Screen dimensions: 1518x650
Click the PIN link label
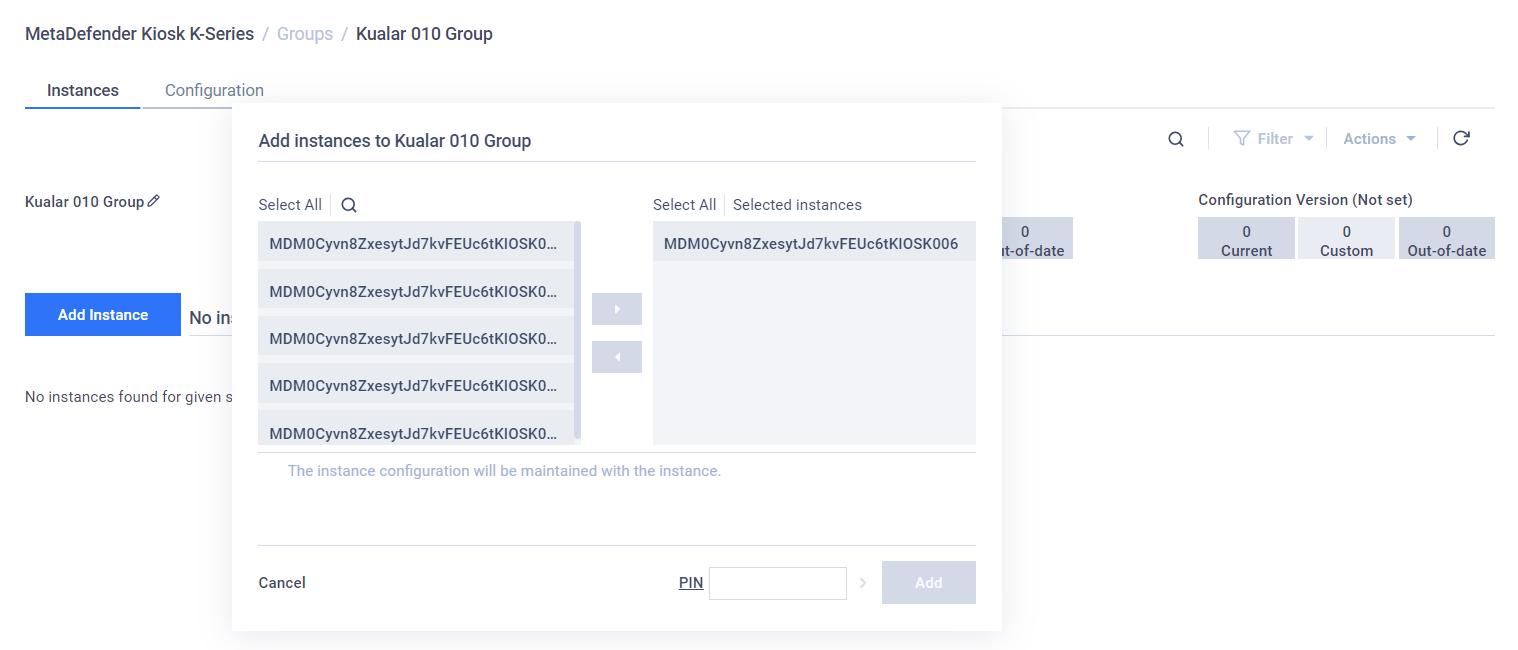coord(691,583)
